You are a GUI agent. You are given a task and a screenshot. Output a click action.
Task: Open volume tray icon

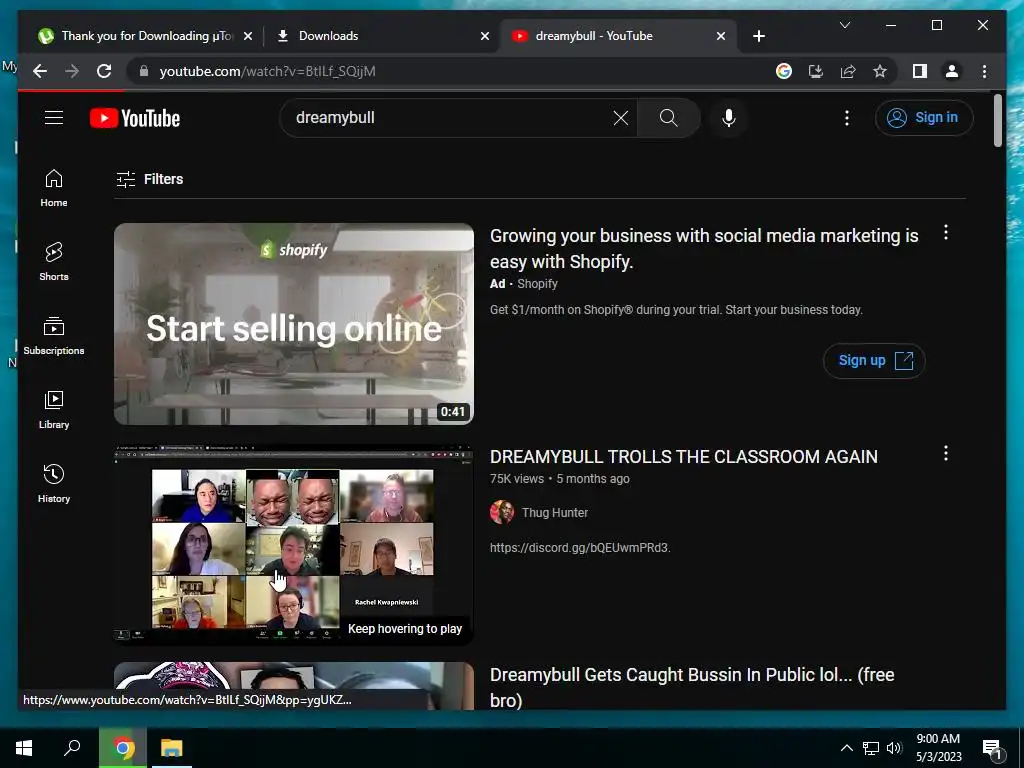894,748
